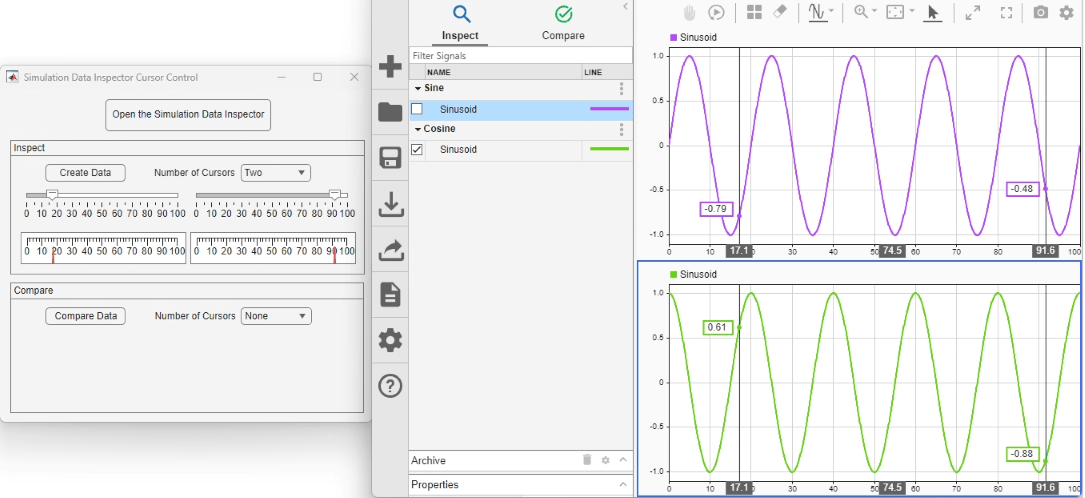Click the Export share arrow icon

(x=390, y=249)
